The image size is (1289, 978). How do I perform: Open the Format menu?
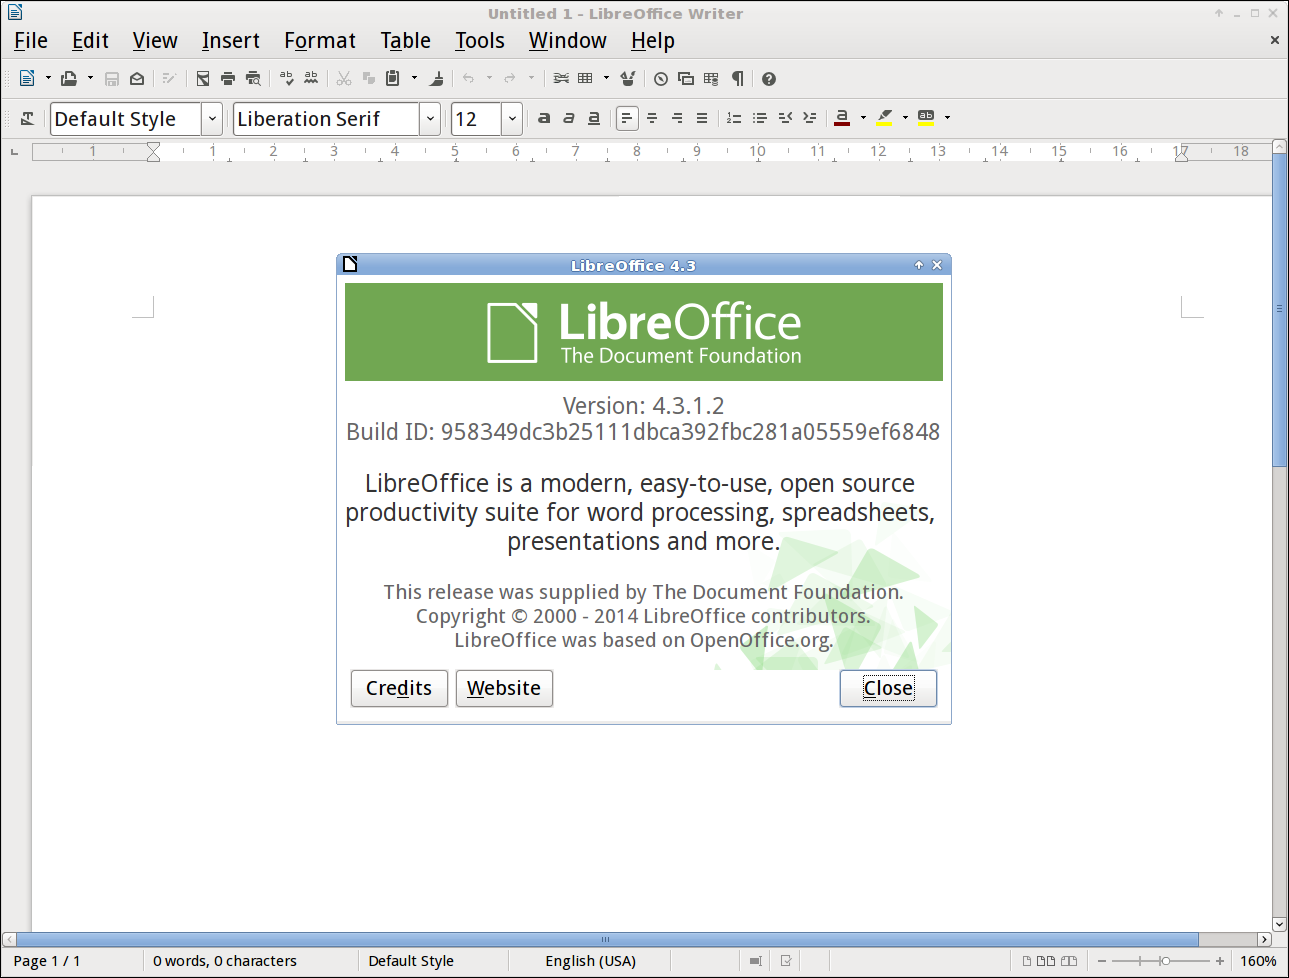319,41
